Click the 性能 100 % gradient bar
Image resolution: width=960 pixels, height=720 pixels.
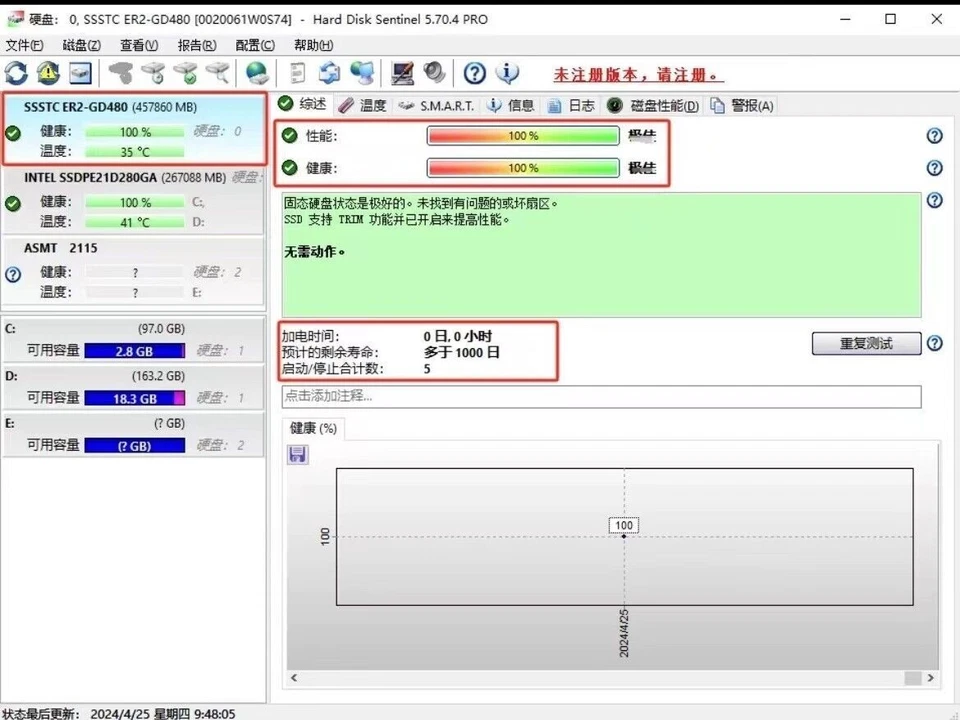tap(523, 136)
